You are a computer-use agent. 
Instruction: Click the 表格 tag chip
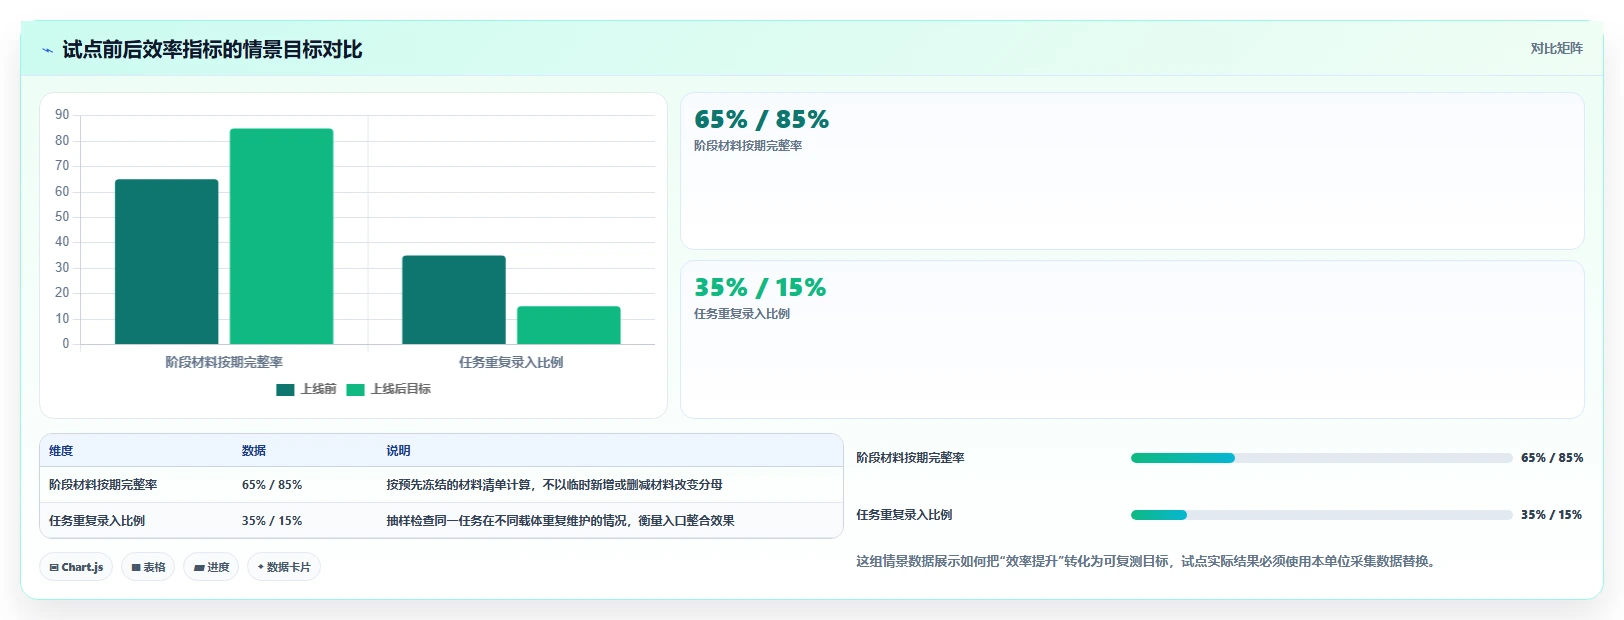pyautogui.click(x=148, y=567)
